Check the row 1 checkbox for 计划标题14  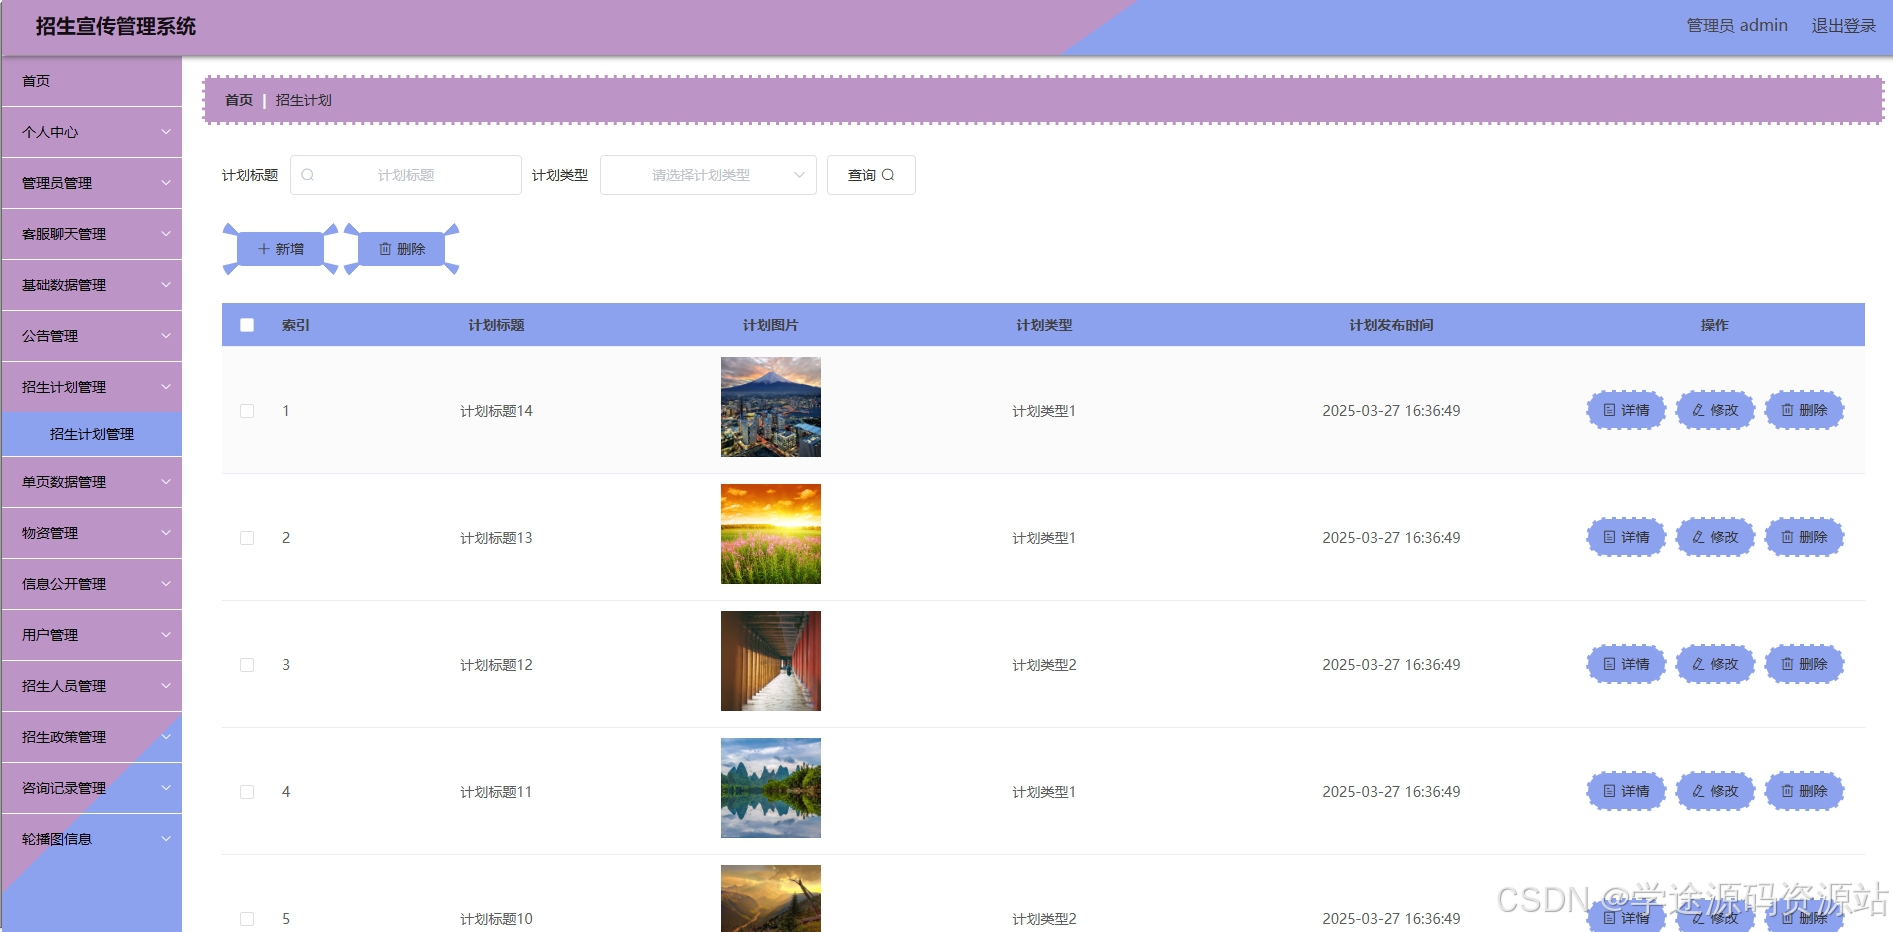[247, 411]
